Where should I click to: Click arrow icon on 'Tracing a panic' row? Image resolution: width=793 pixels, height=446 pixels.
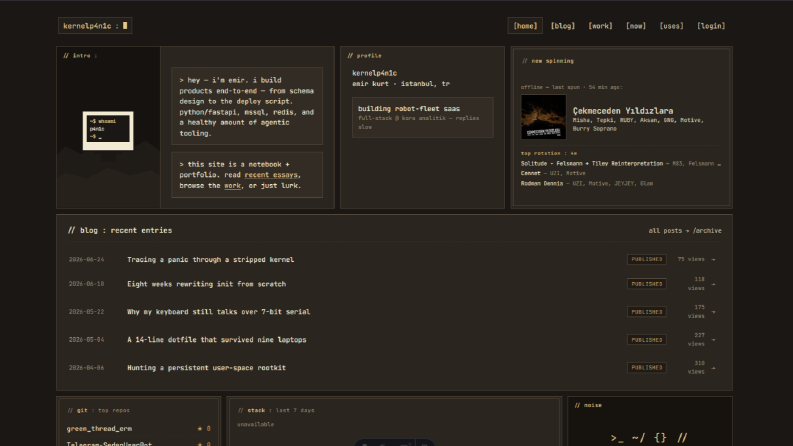[x=714, y=259]
